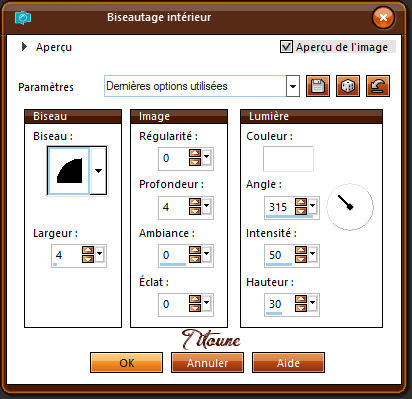Viewport: 412px width, 399px height.
Task: Open the Régularité slider dropdown arrow
Action: [207, 157]
